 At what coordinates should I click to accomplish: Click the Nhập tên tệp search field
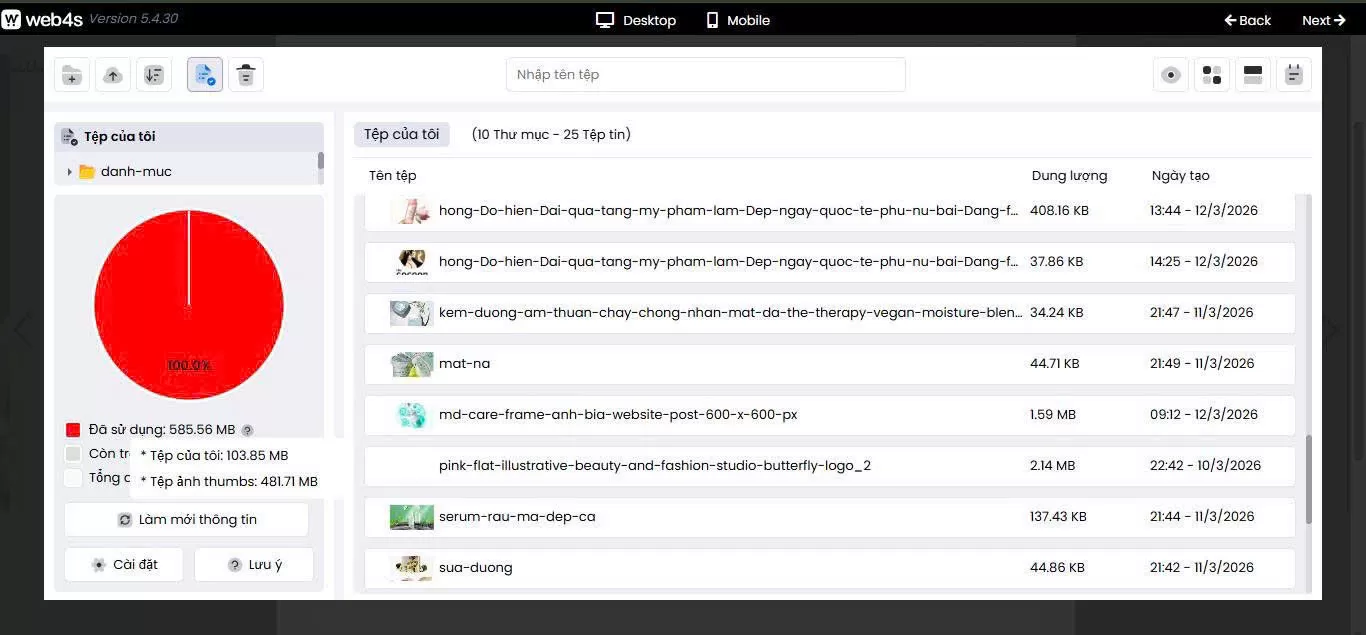705,75
